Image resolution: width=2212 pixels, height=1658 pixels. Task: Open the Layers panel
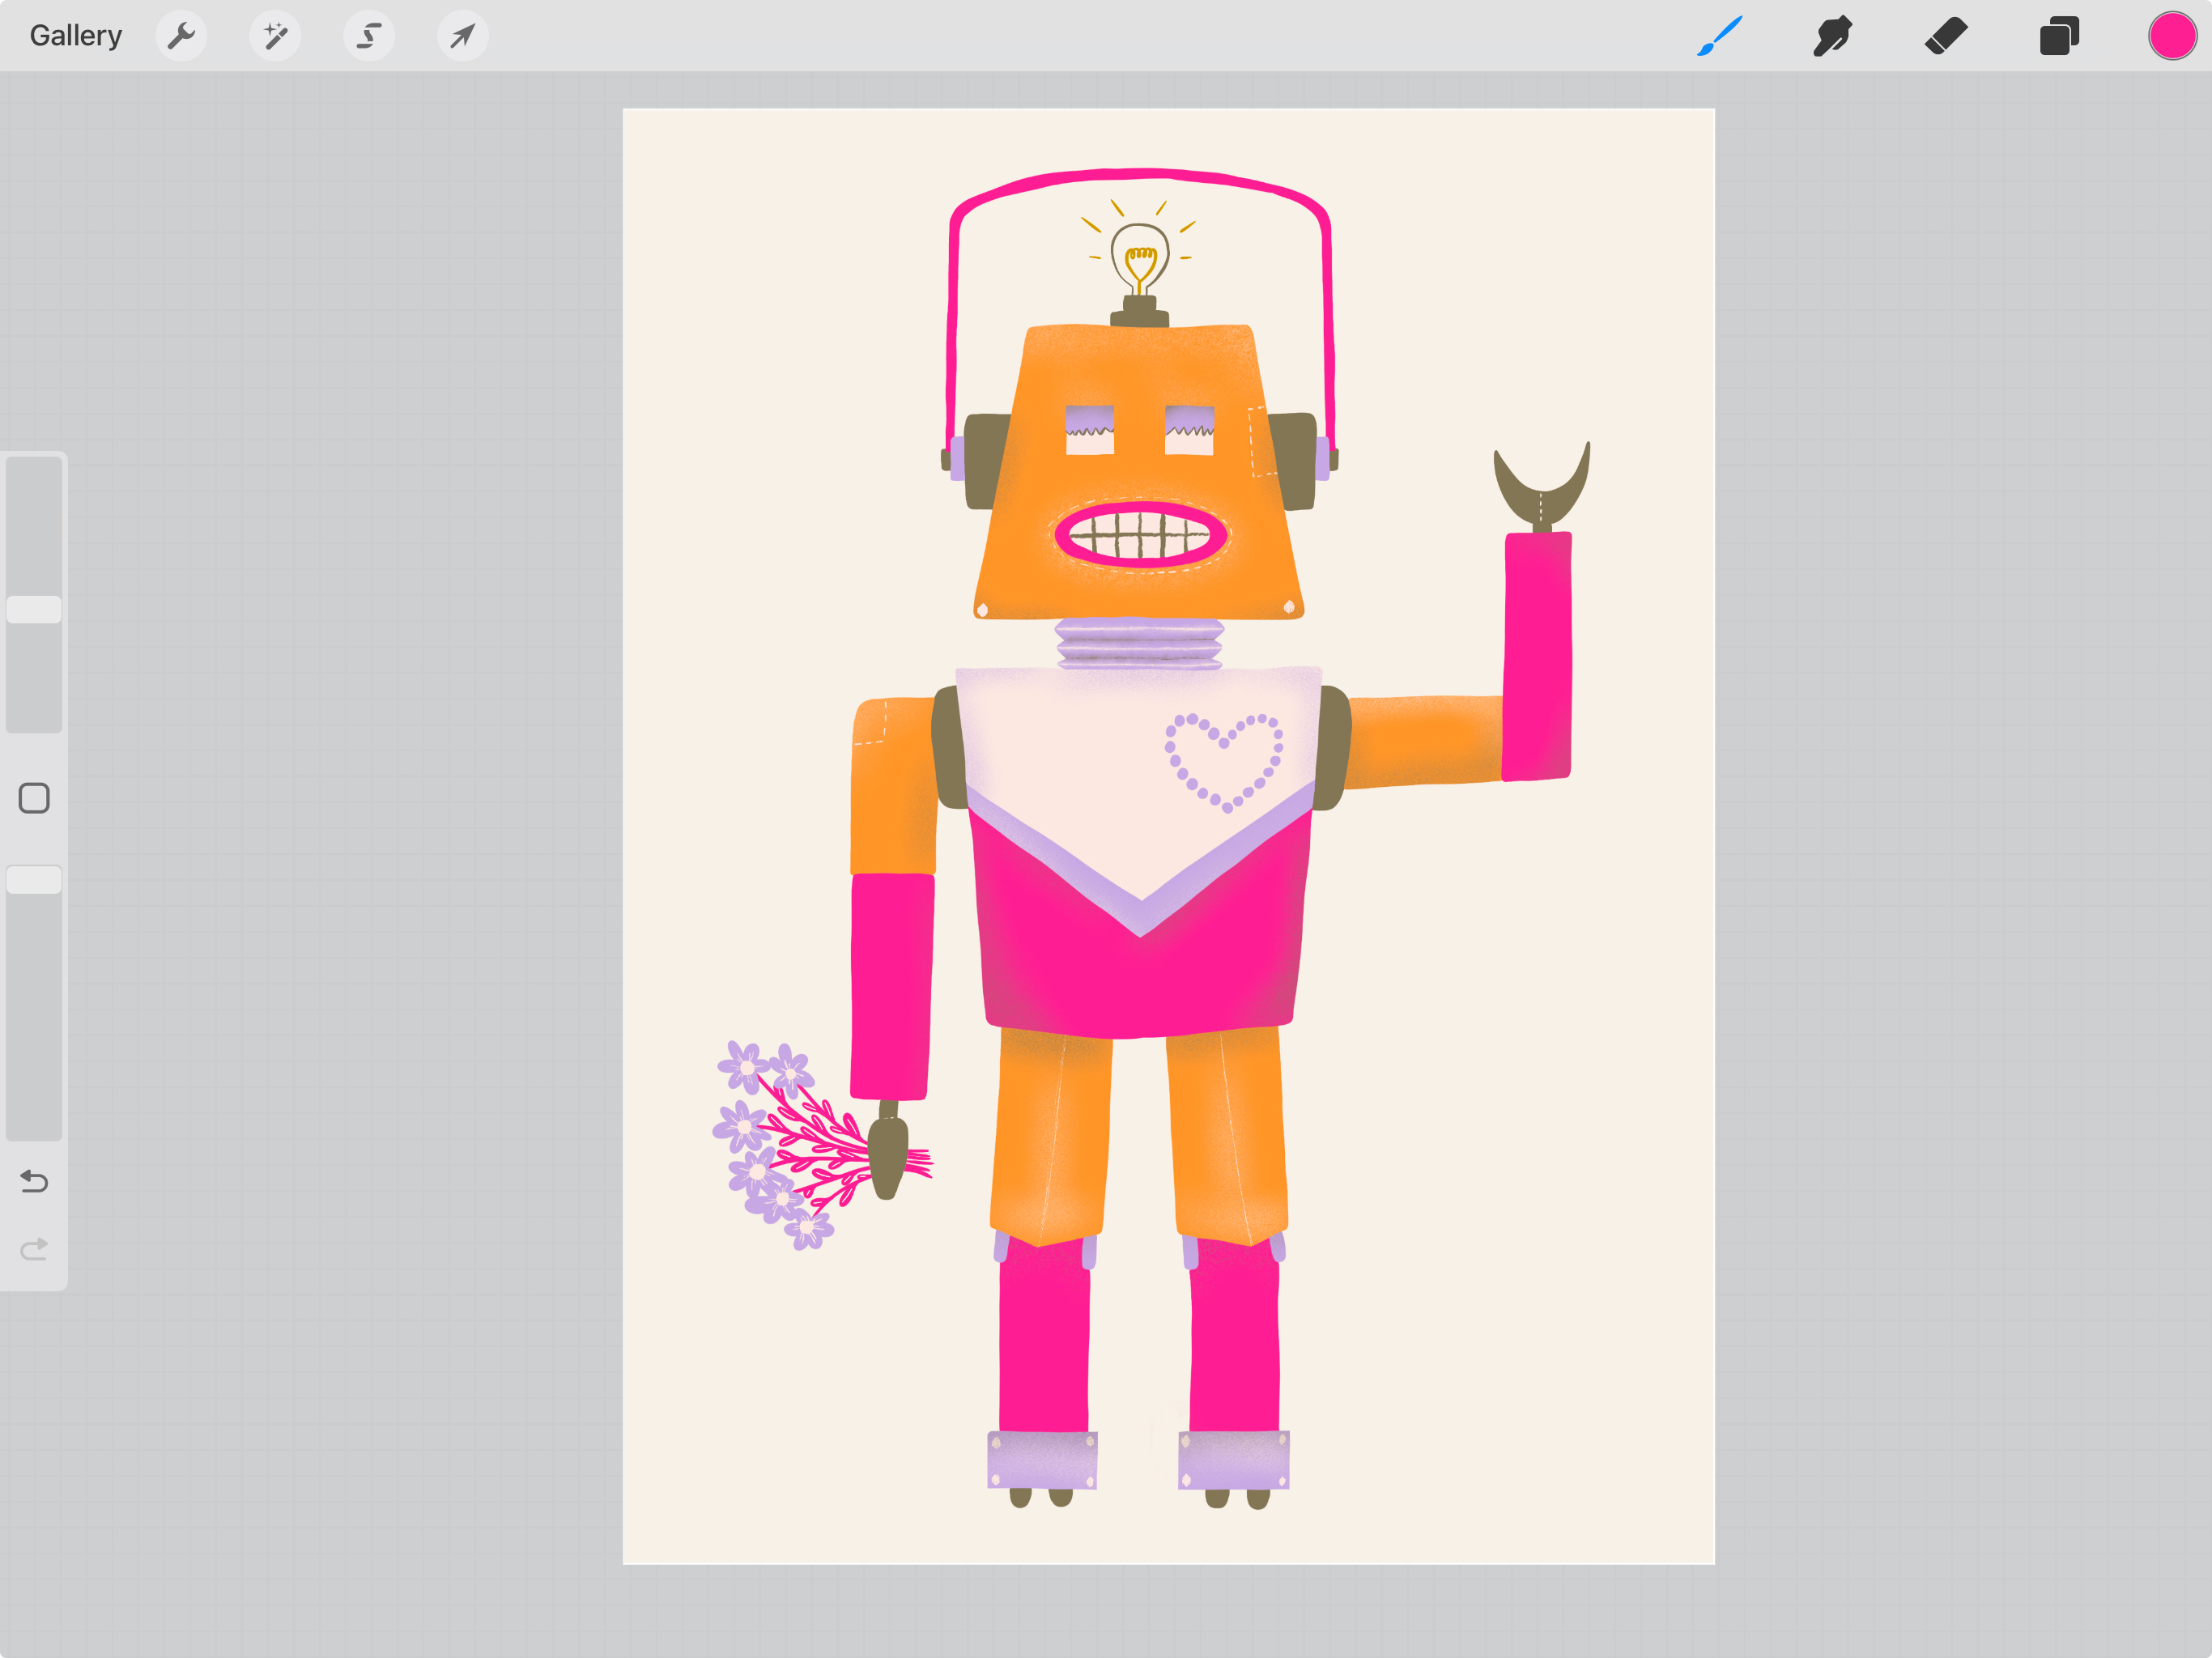2059,36
